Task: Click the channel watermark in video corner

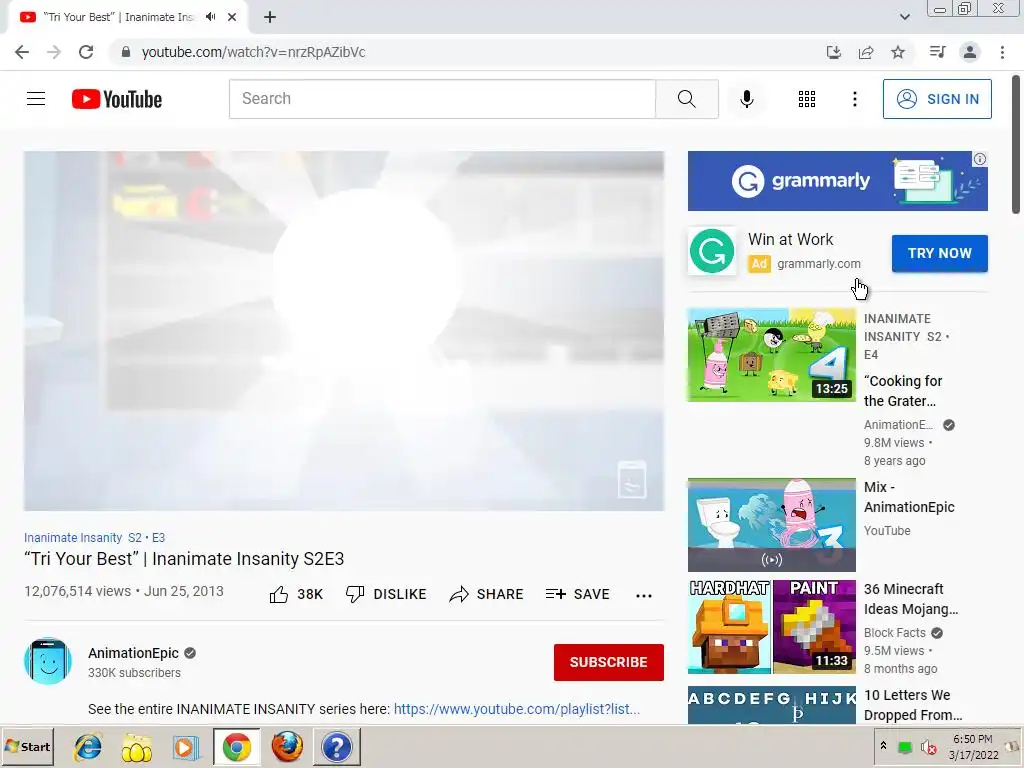Action: tap(632, 479)
